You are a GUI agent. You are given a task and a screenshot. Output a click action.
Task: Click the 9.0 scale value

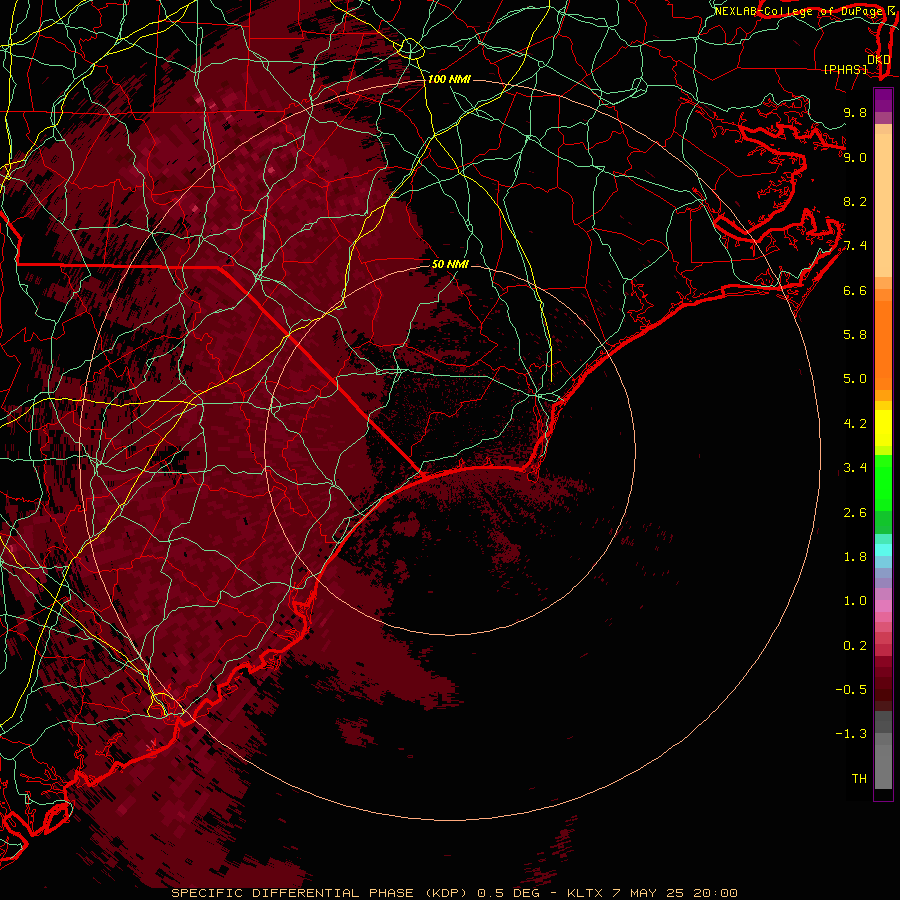tap(855, 157)
